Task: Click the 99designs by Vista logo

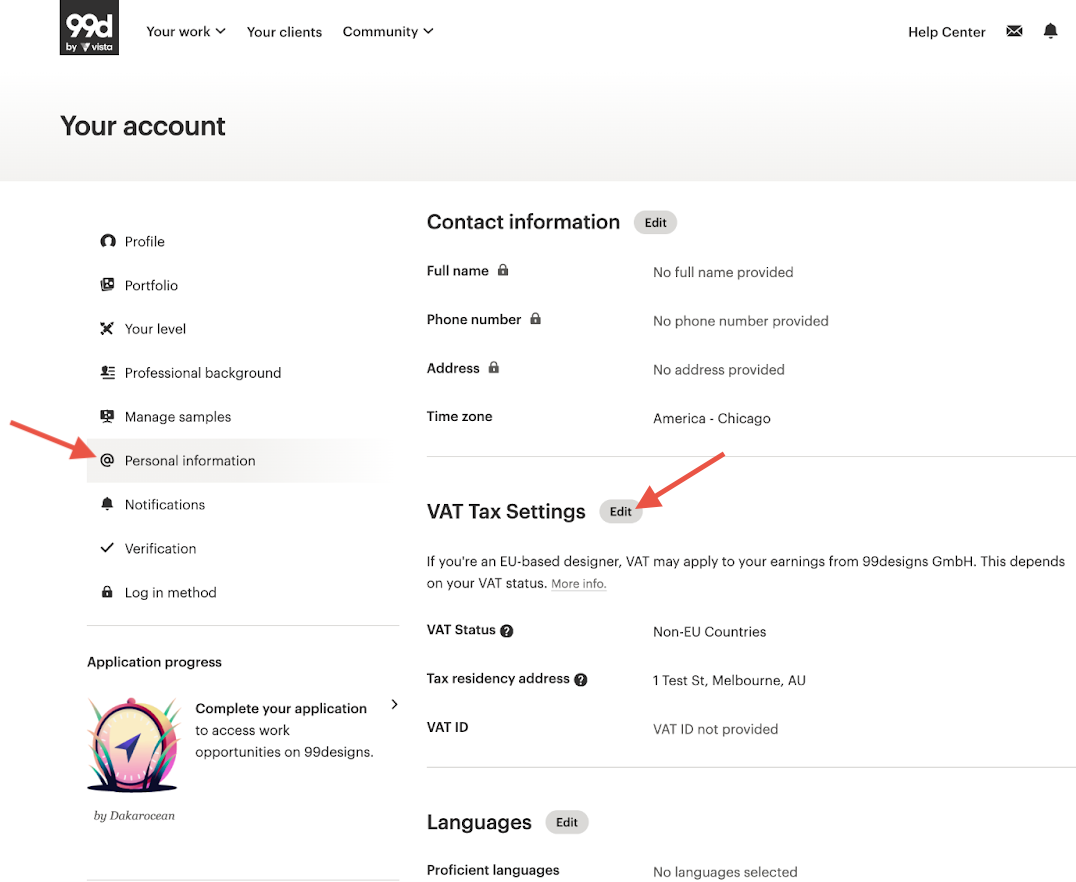Action: click(89, 27)
